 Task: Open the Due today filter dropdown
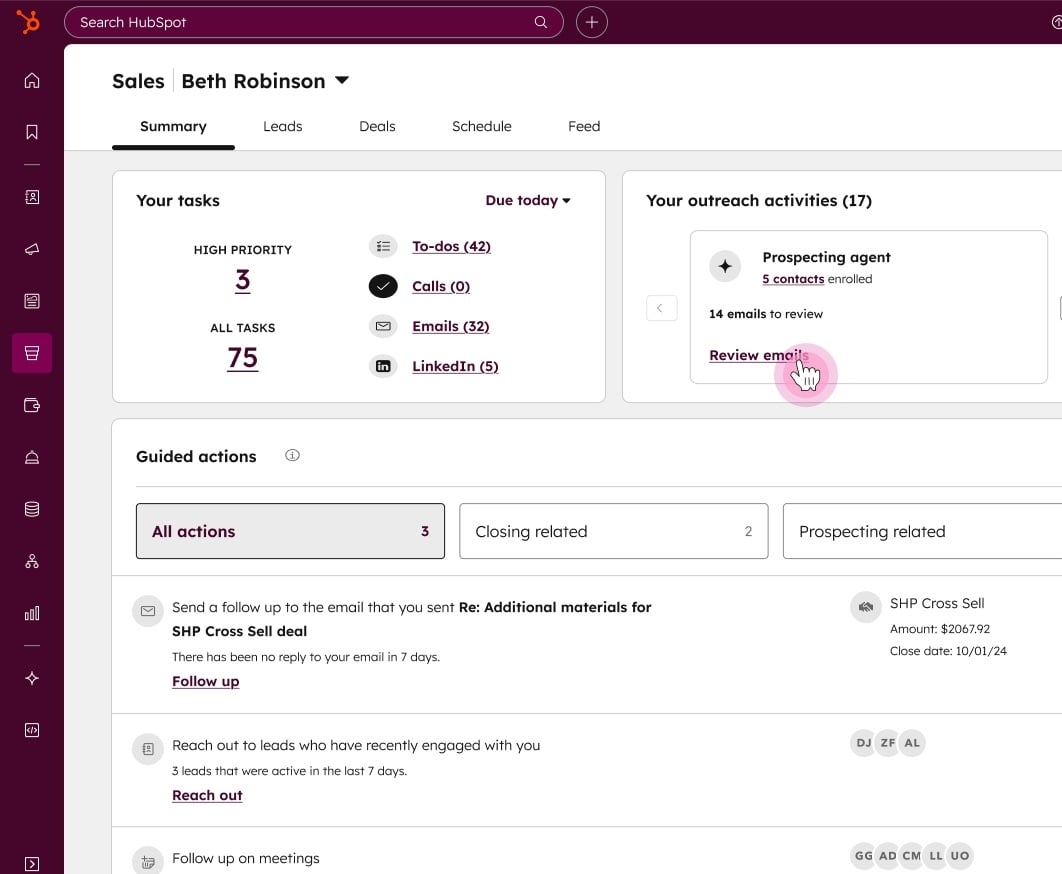(x=528, y=200)
